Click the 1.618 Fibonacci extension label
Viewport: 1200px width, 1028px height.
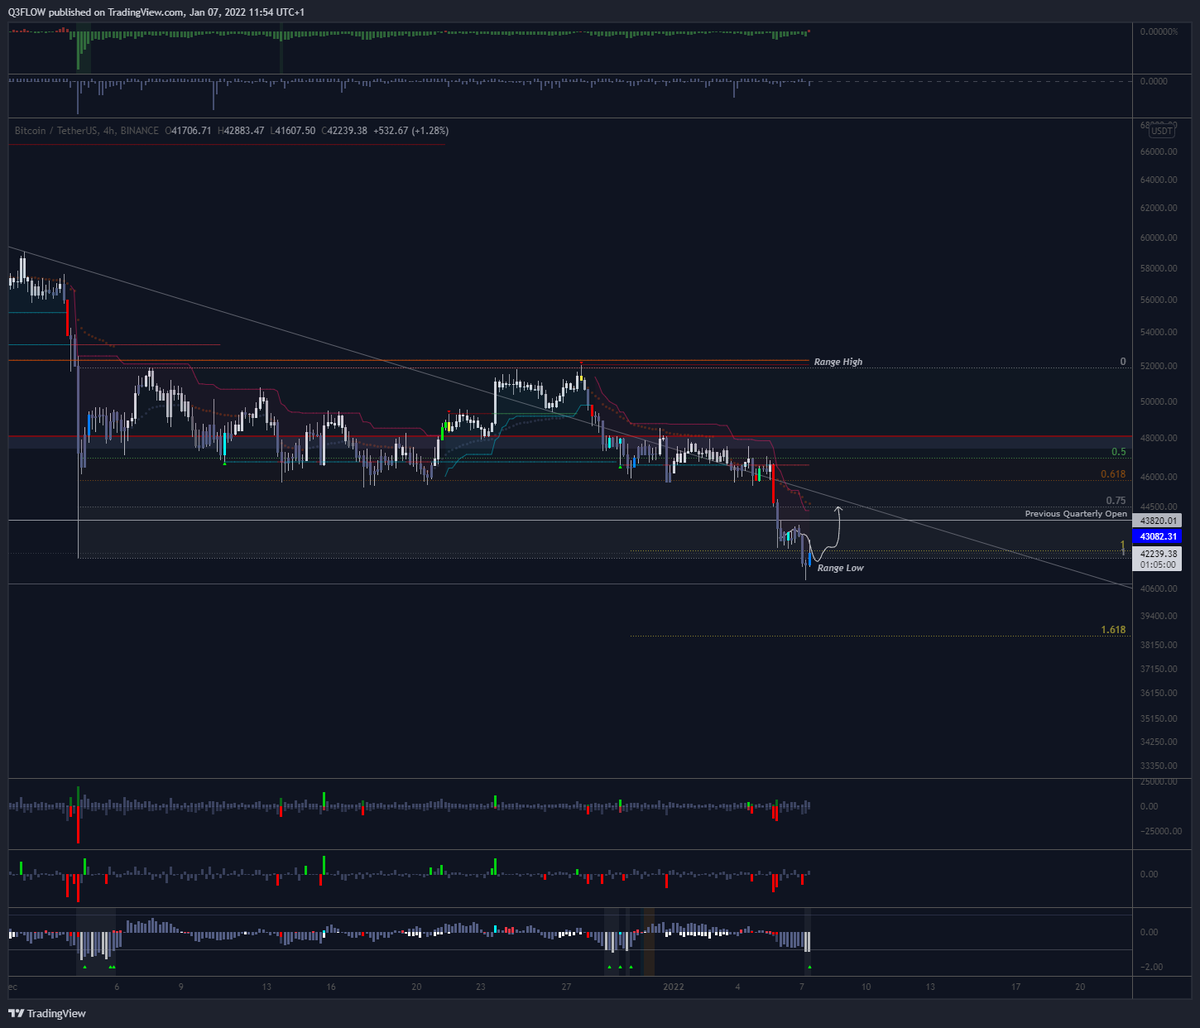(x=1113, y=629)
